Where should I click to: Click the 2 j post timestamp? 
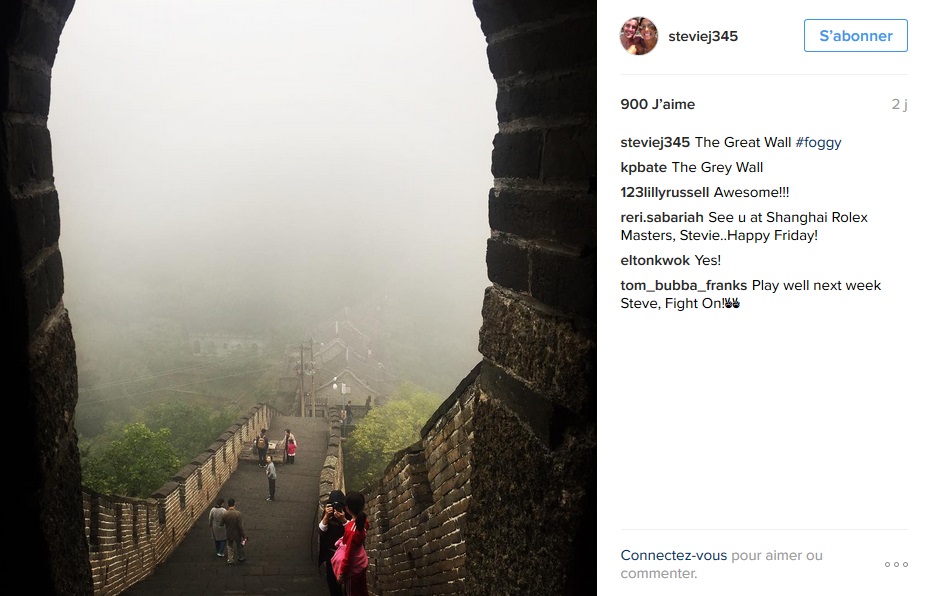(x=899, y=104)
